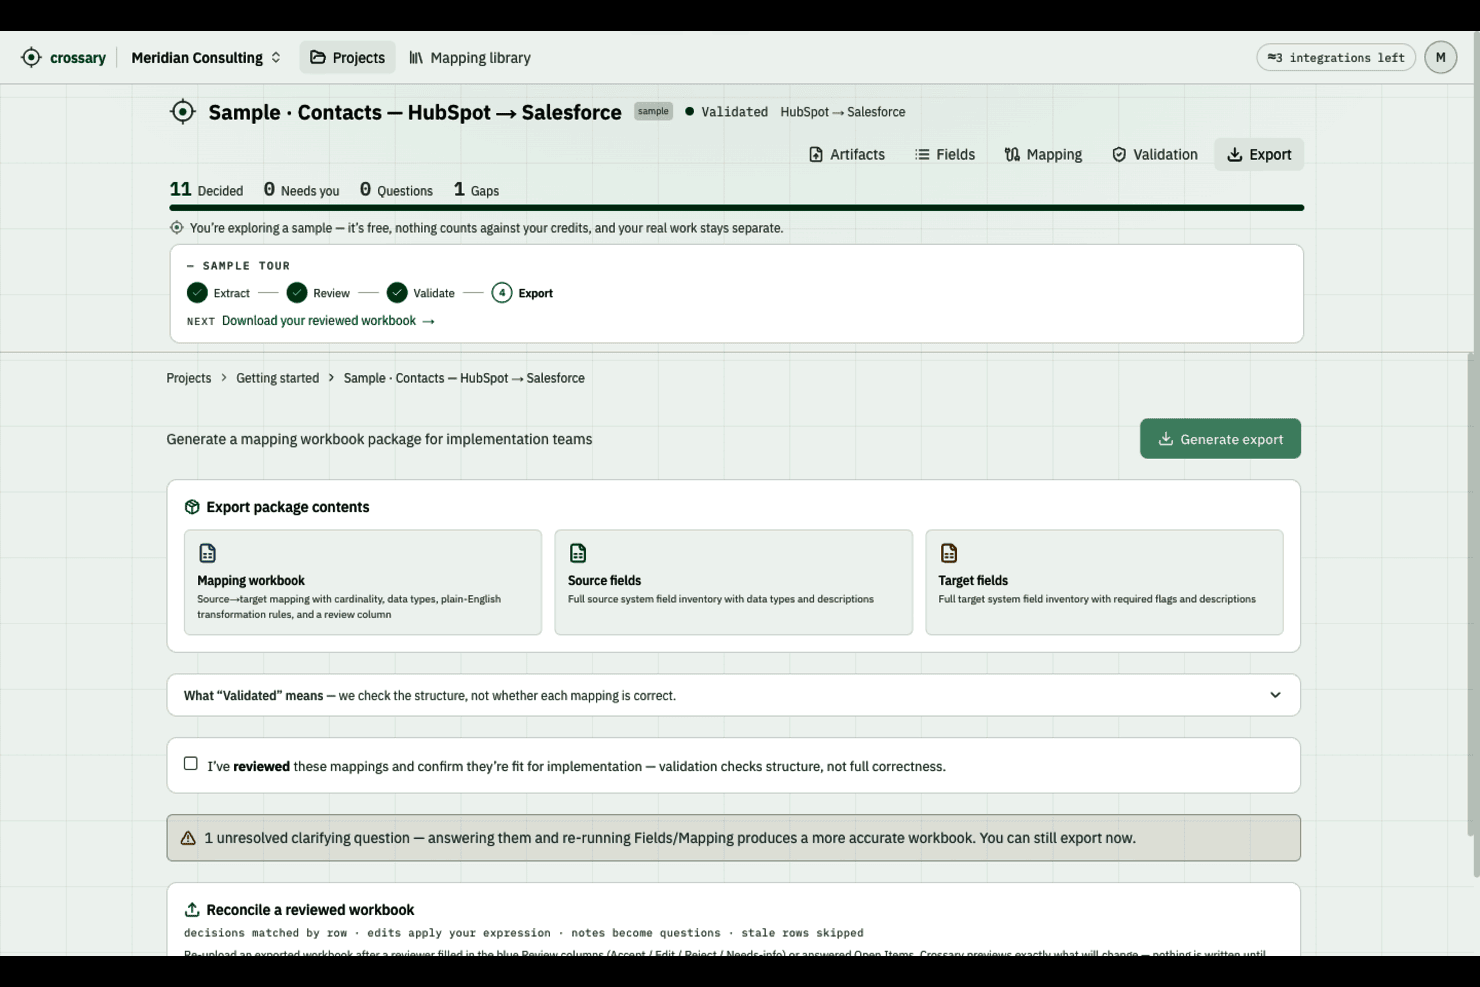Expand the What Validated means section

pyautogui.click(x=733, y=695)
